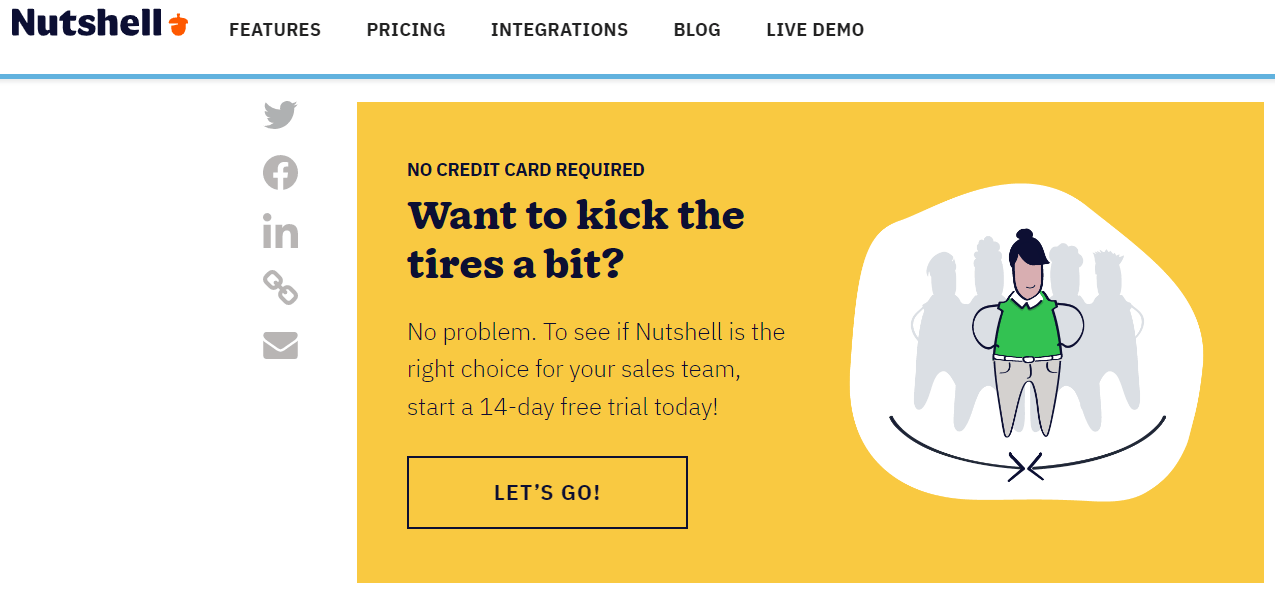Image resolution: width=1275 pixels, height=591 pixels.
Task: Go home via the Nutshell wordmark
Action: (x=86, y=23)
